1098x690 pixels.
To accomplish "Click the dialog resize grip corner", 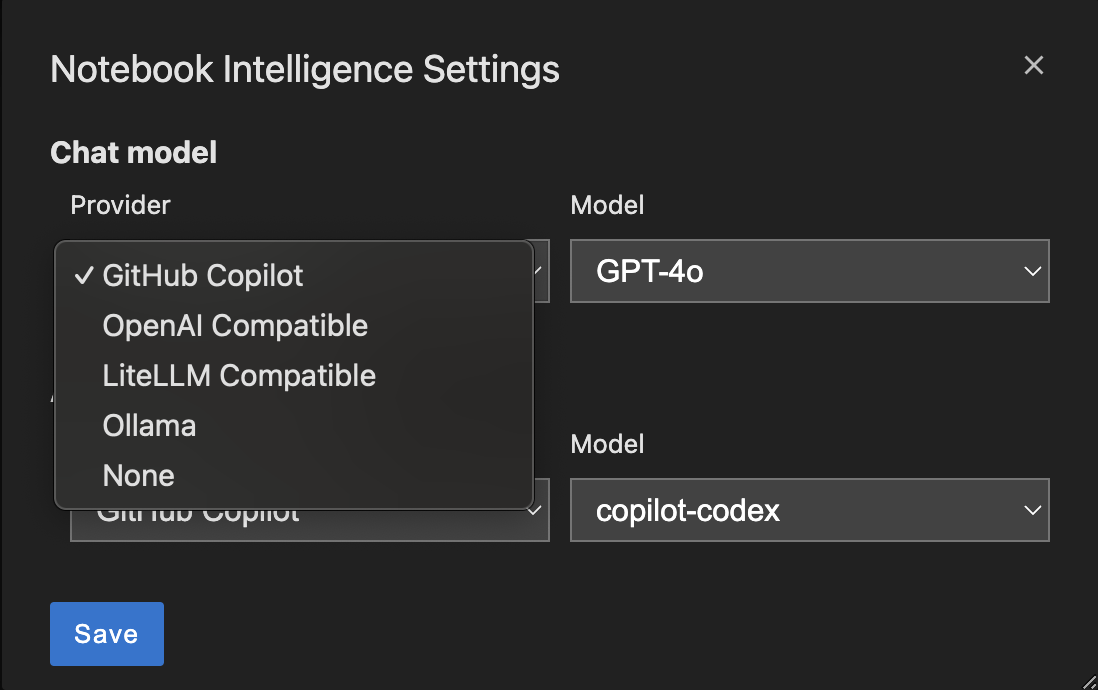I will (1088, 680).
